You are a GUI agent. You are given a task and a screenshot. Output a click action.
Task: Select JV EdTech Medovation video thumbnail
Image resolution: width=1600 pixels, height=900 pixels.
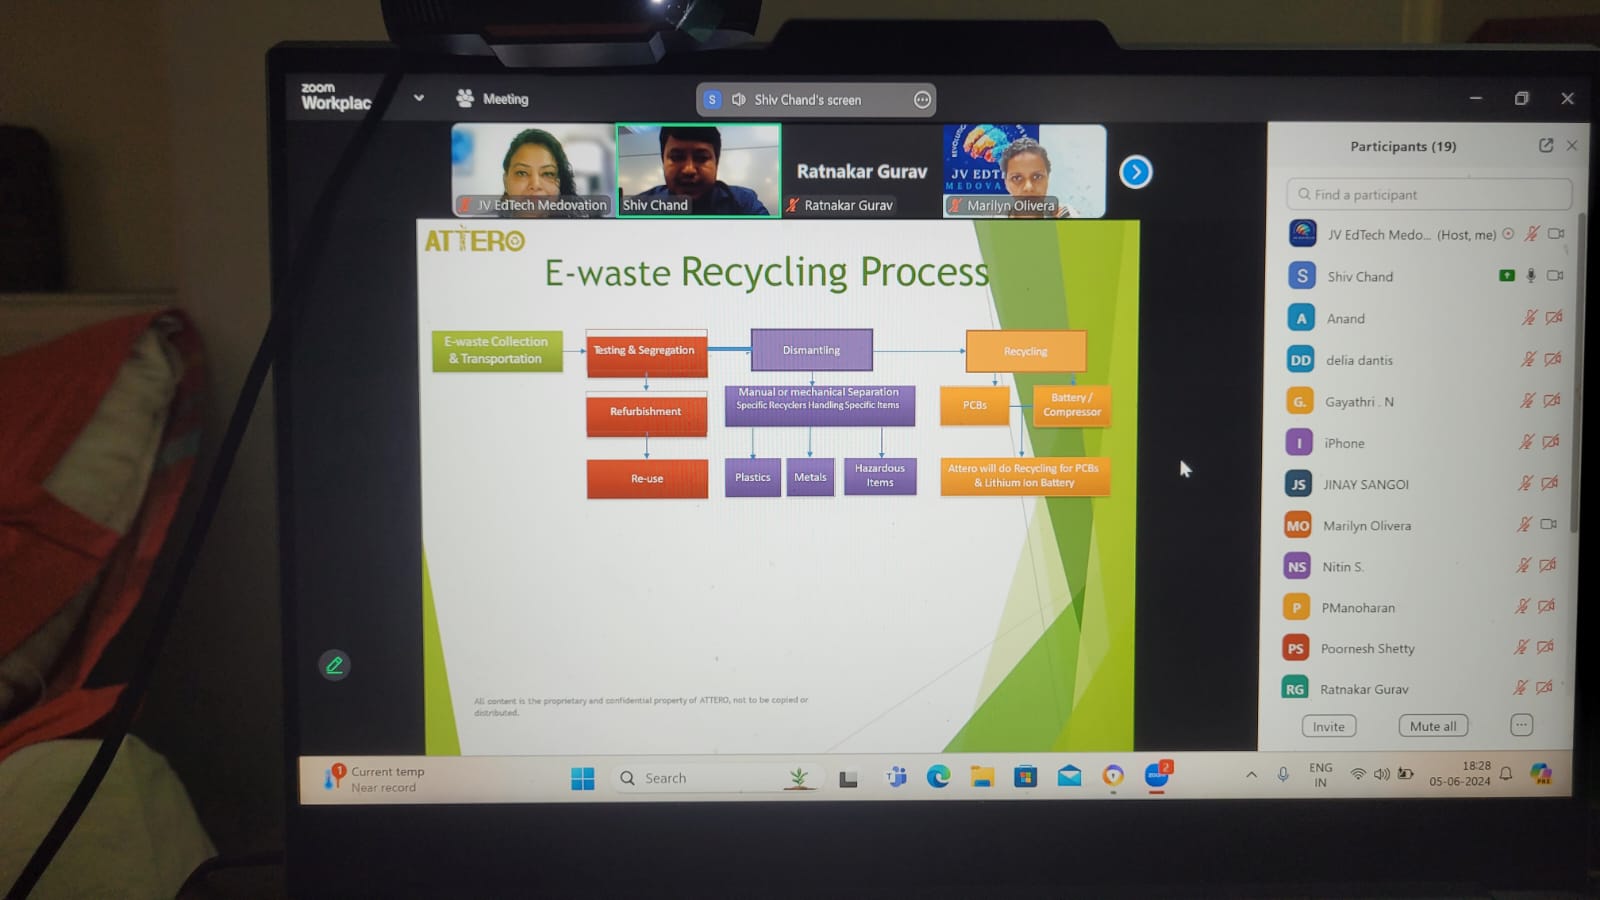[533, 170]
